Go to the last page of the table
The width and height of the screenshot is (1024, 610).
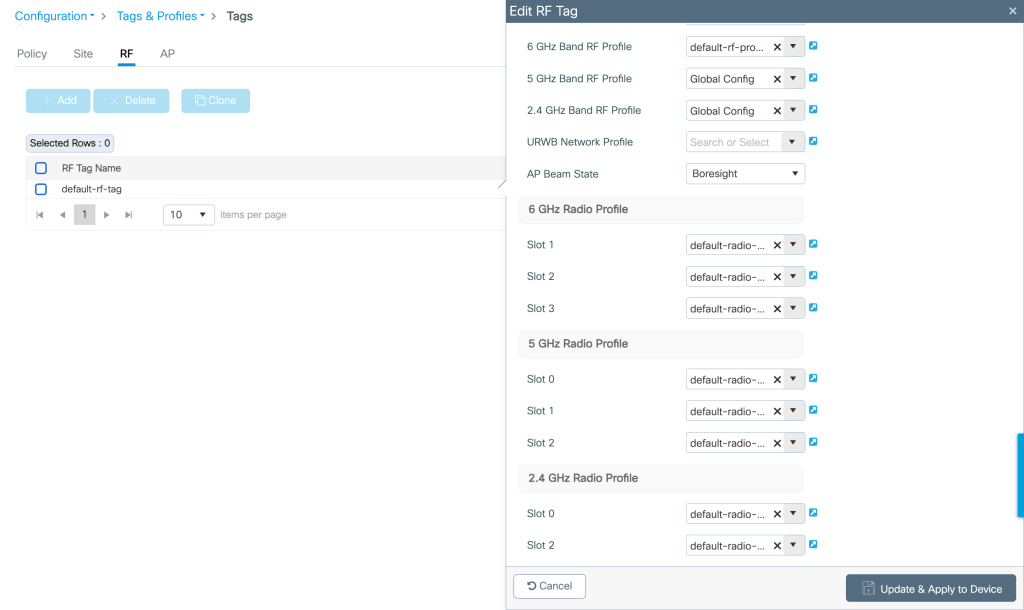[129, 215]
